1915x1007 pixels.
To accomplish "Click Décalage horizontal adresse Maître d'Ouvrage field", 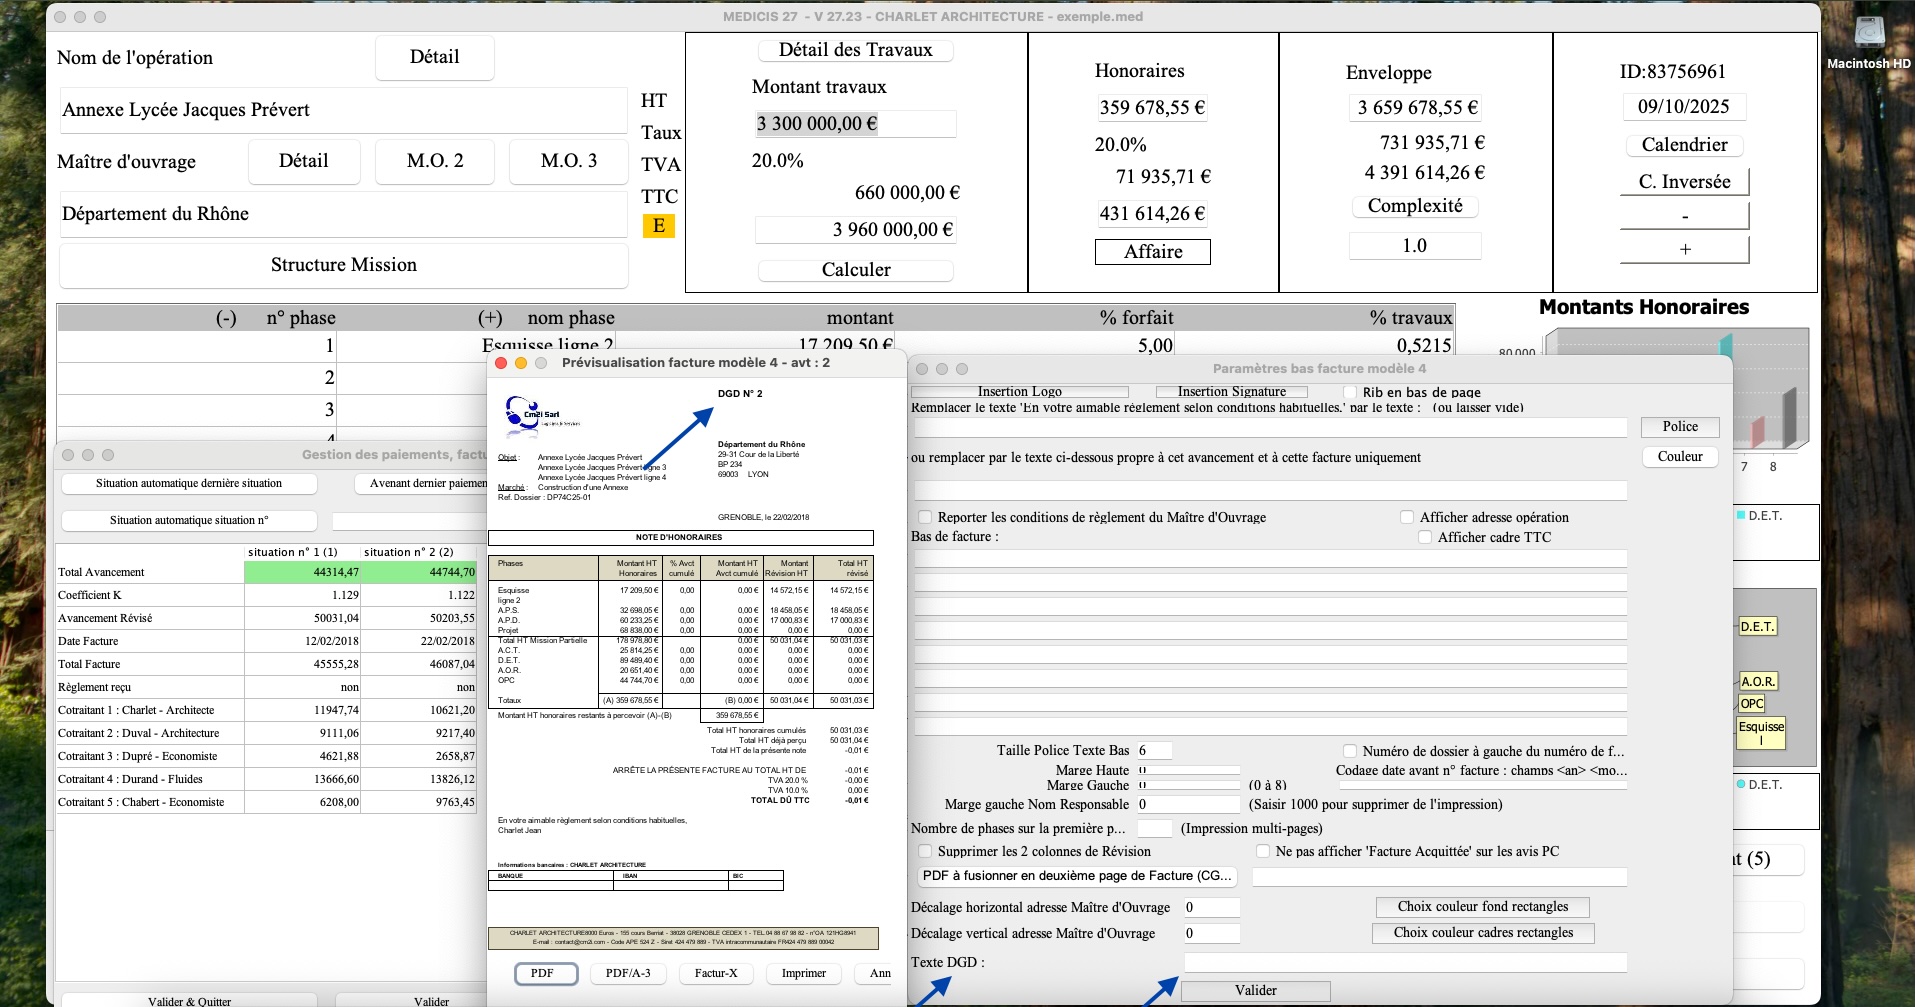I will [x=1212, y=907].
